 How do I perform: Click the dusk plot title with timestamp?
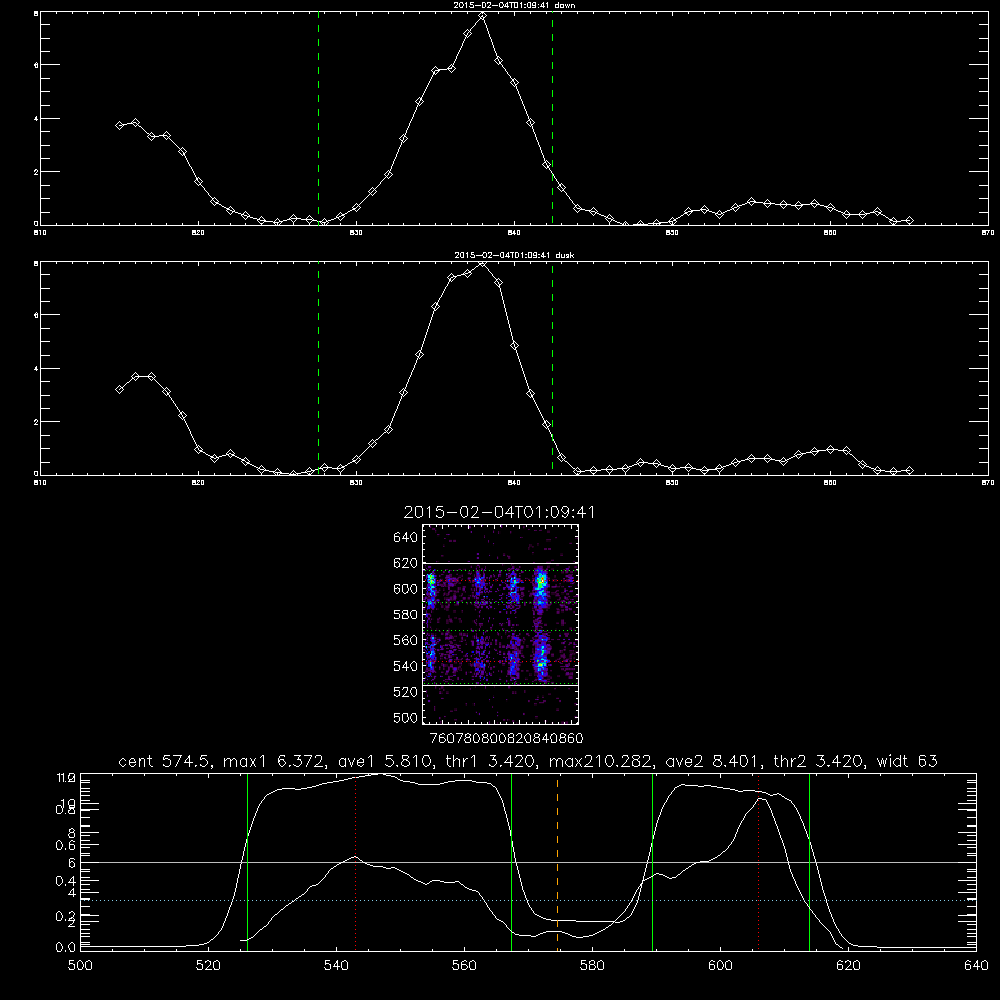click(x=514, y=255)
